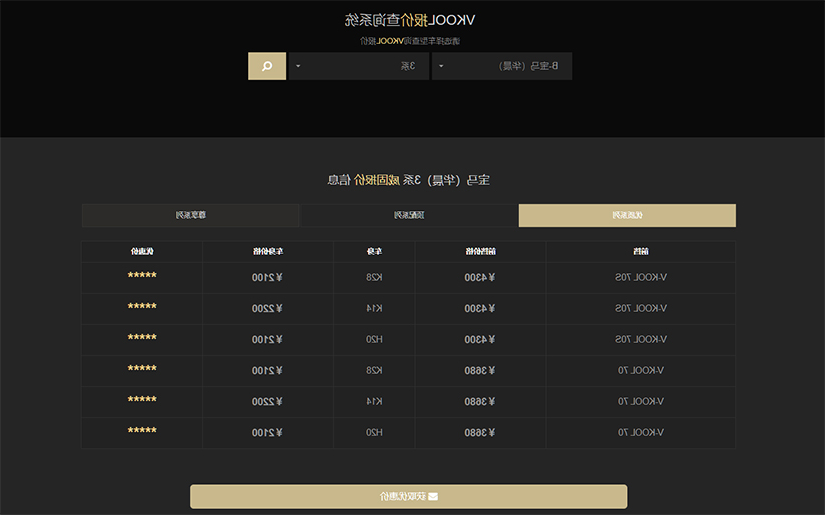Click stars in the V-KOOL 70S K14 row
Viewport: 825px width, 515px height.
click(142, 306)
